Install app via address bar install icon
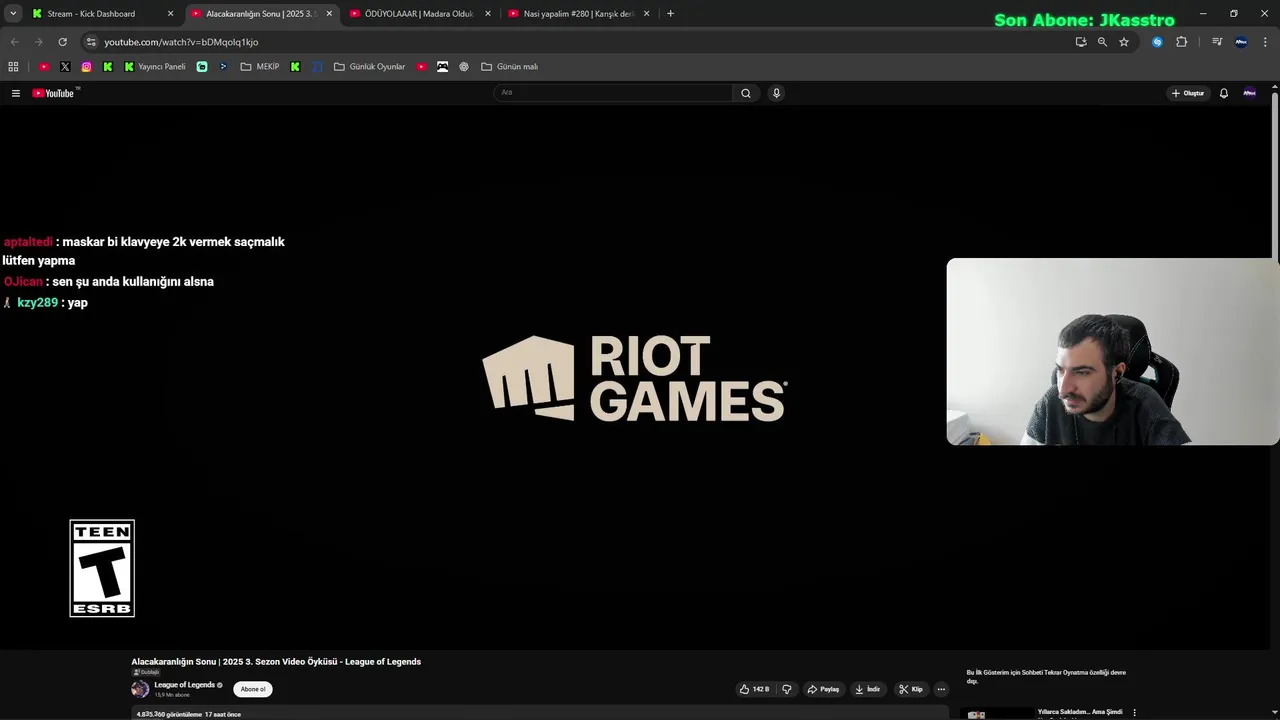The width and height of the screenshot is (1280, 720). [1080, 42]
